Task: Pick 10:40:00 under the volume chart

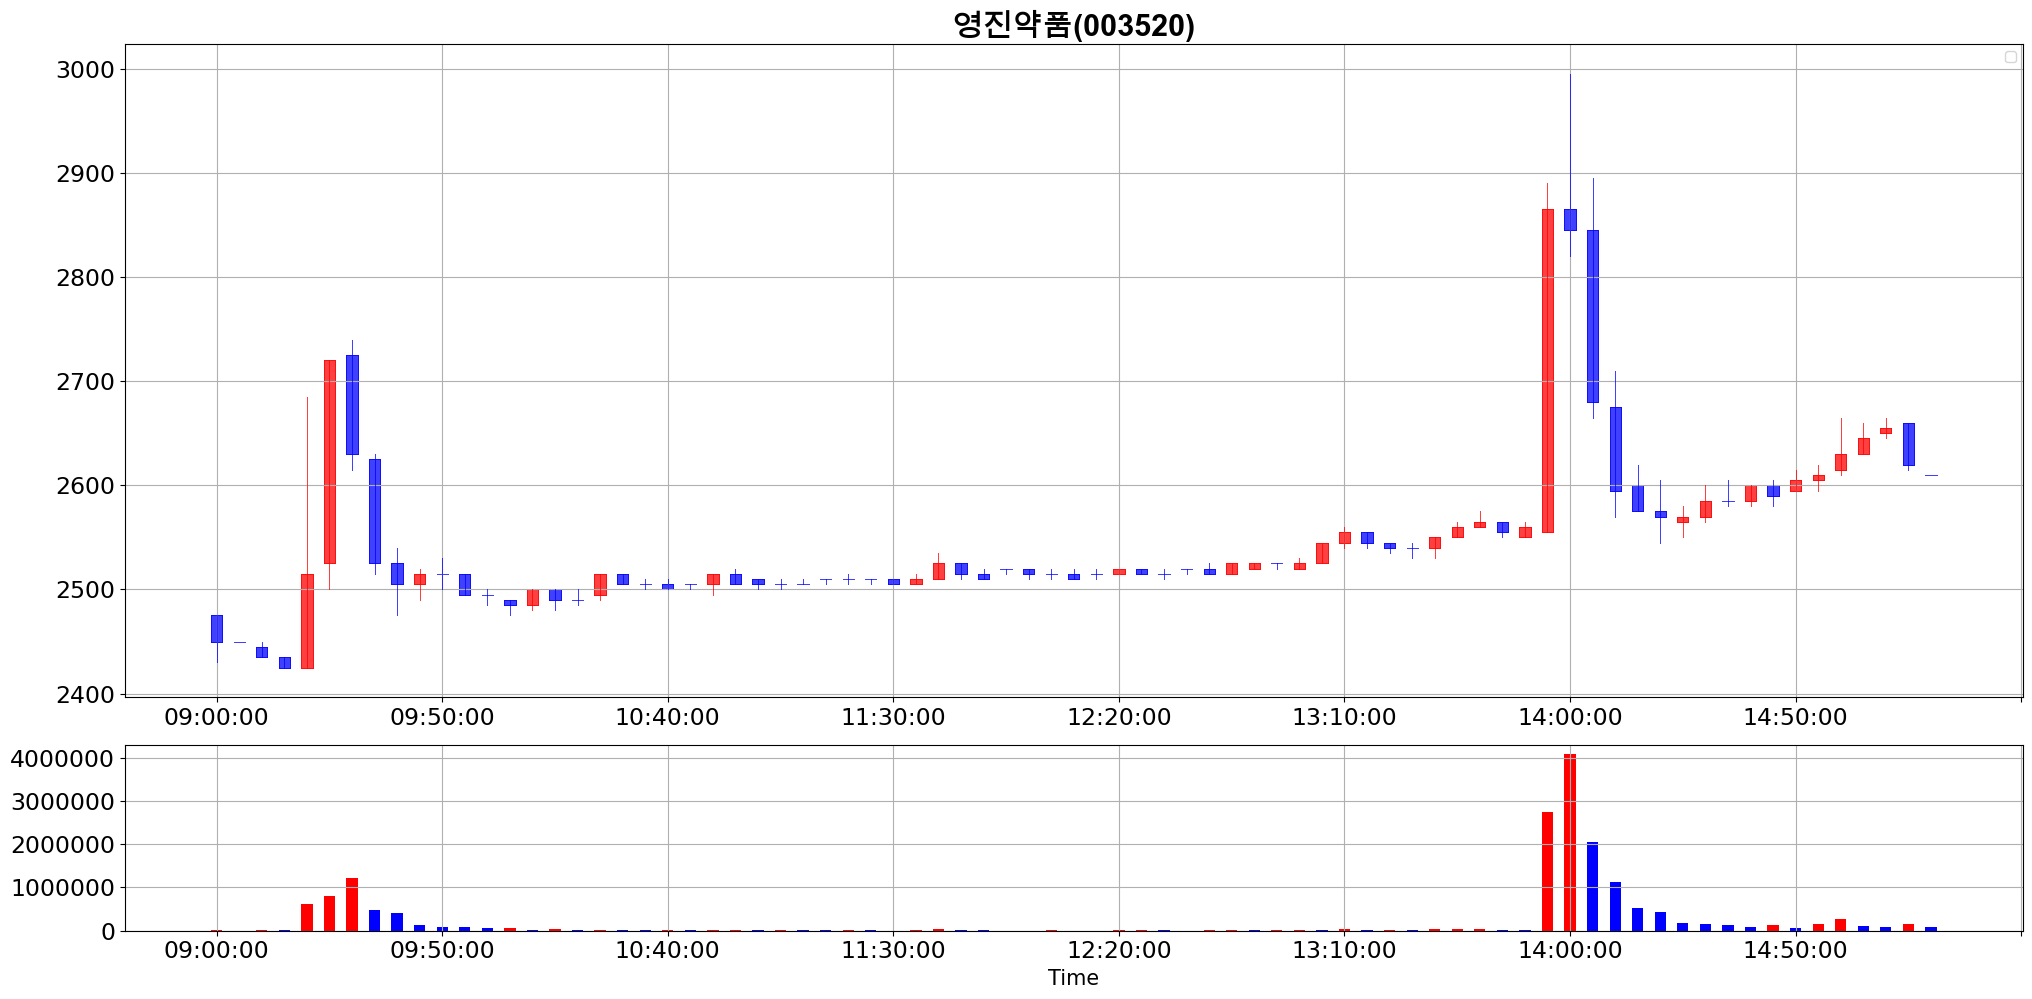Action: (x=667, y=950)
